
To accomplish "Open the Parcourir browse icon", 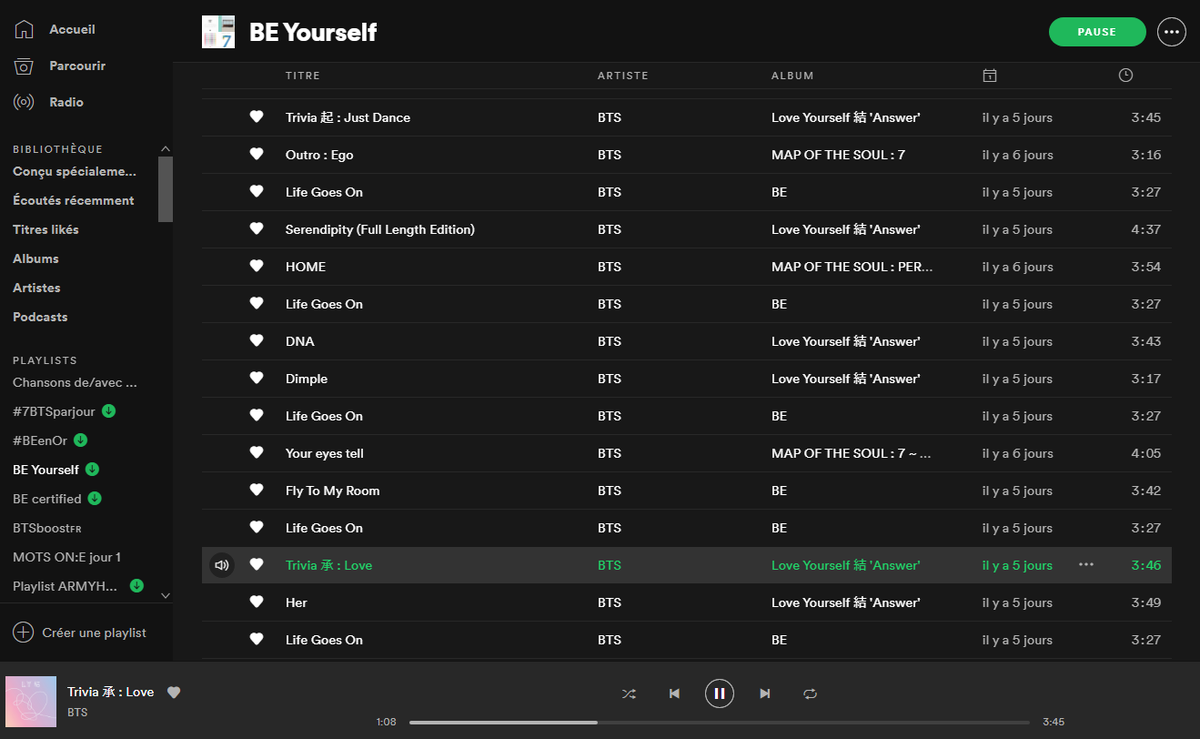I will tap(23, 66).
